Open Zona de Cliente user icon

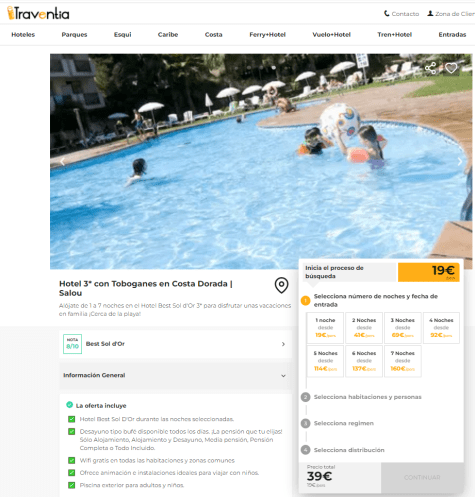(x=430, y=14)
